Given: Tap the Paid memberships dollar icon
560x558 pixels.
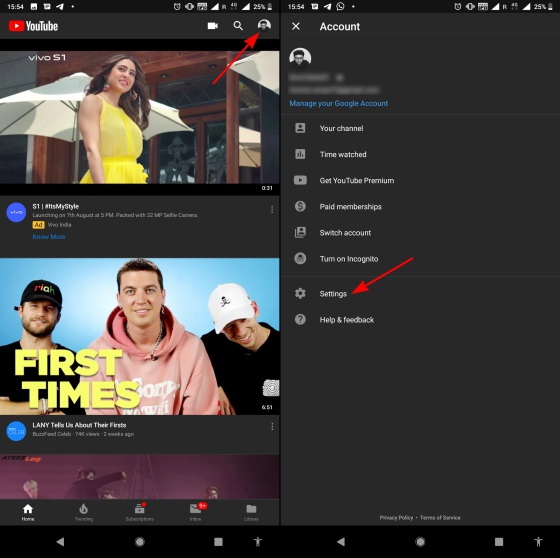Looking at the screenshot, I should click(x=300, y=206).
